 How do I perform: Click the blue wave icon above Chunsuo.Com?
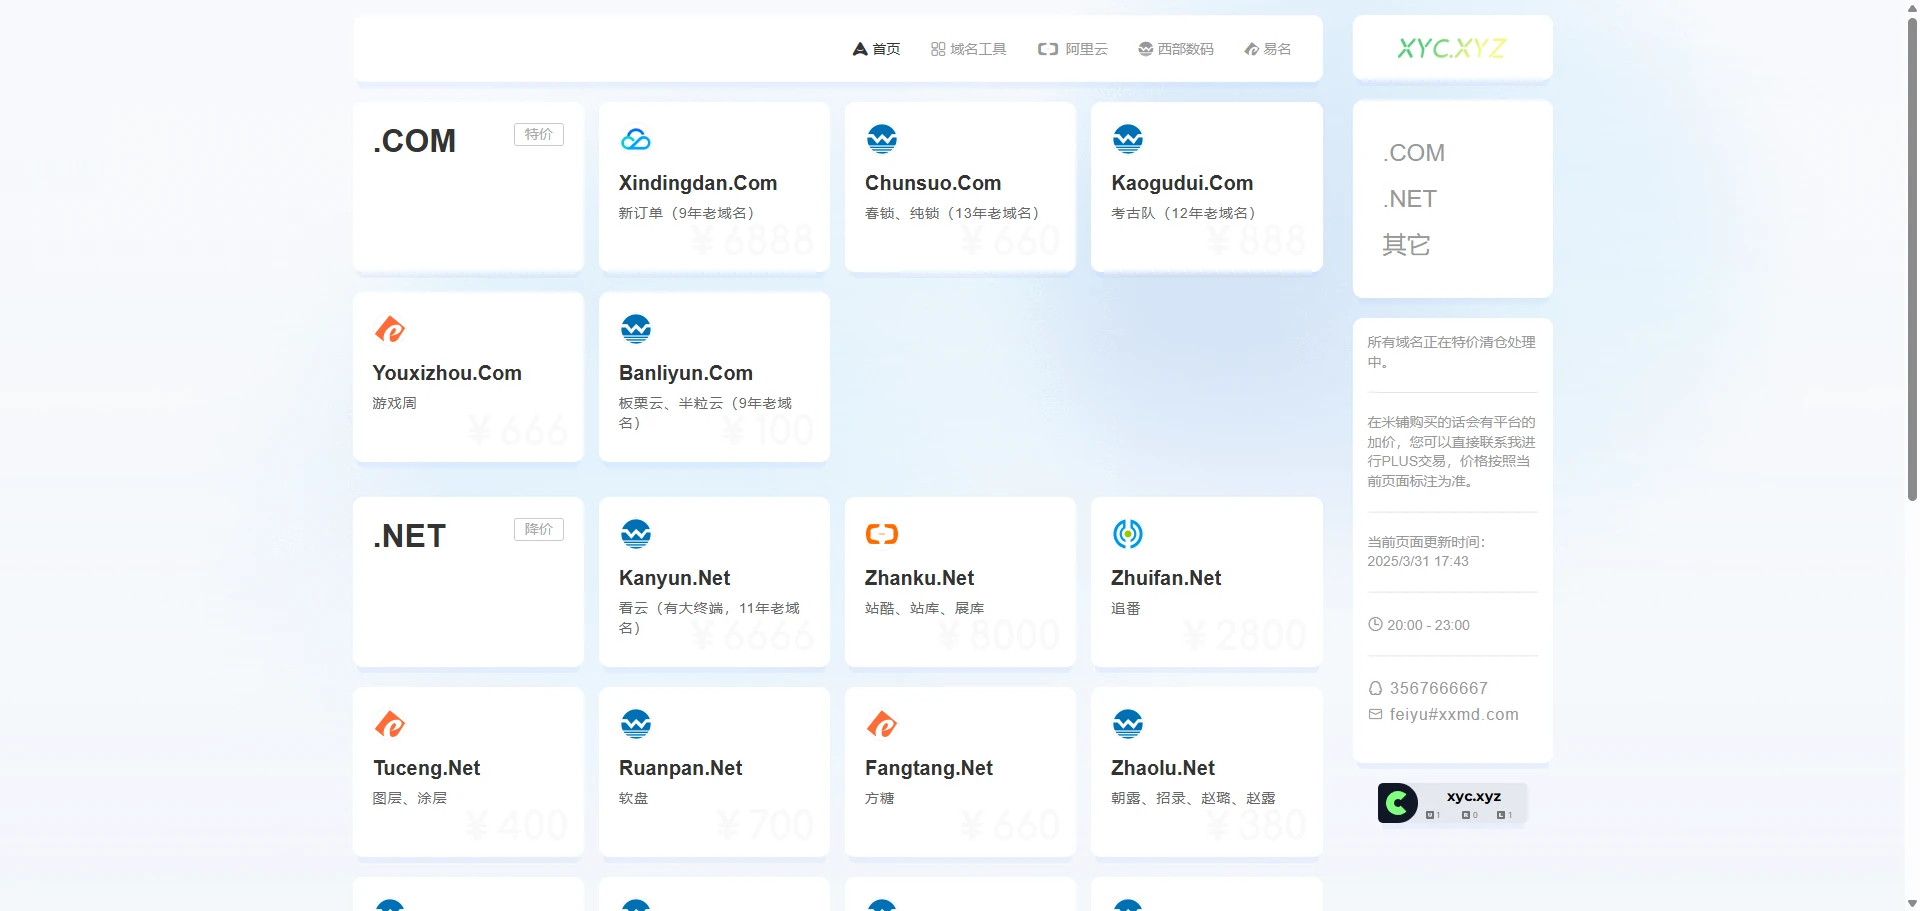(x=881, y=139)
